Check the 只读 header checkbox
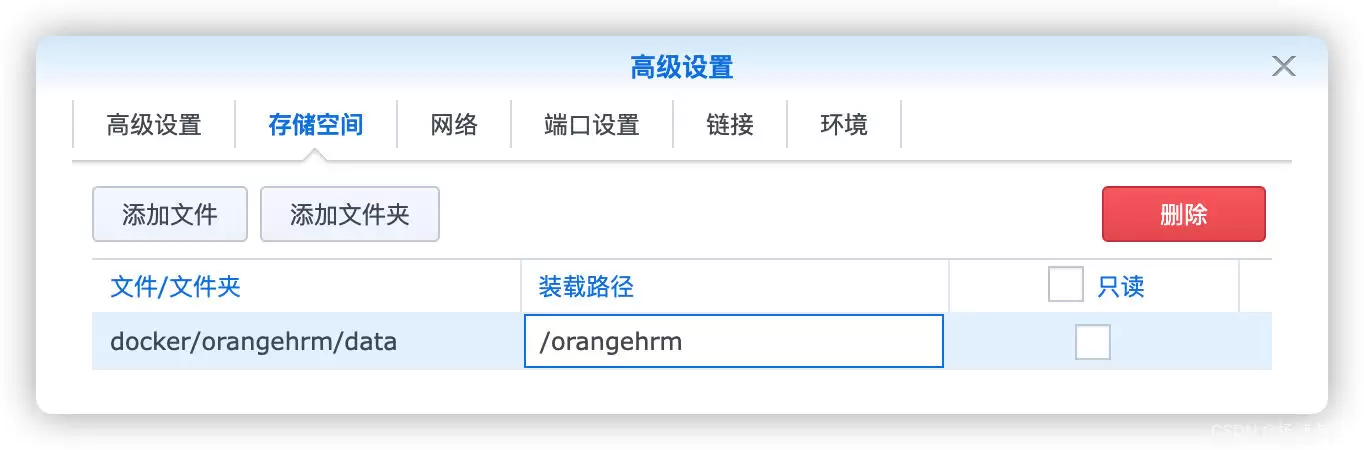Image resolution: width=1364 pixels, height=450 pixels. coord(1066,285)
